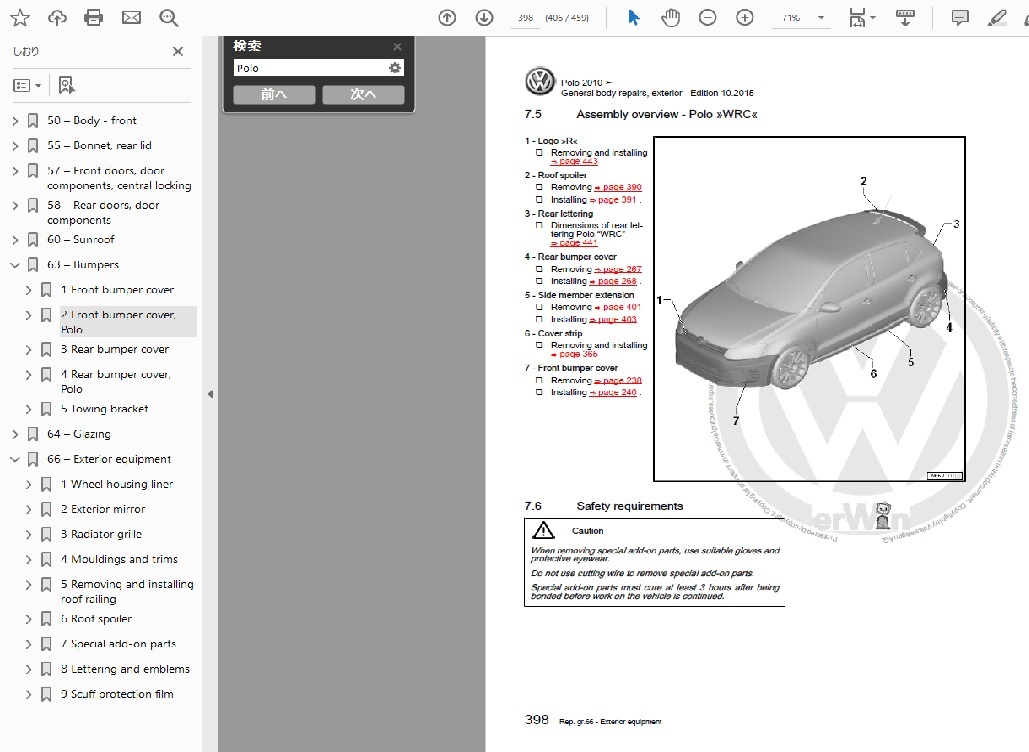
Task: Click the zoom percentage field
Action: (x=792, y=18)
